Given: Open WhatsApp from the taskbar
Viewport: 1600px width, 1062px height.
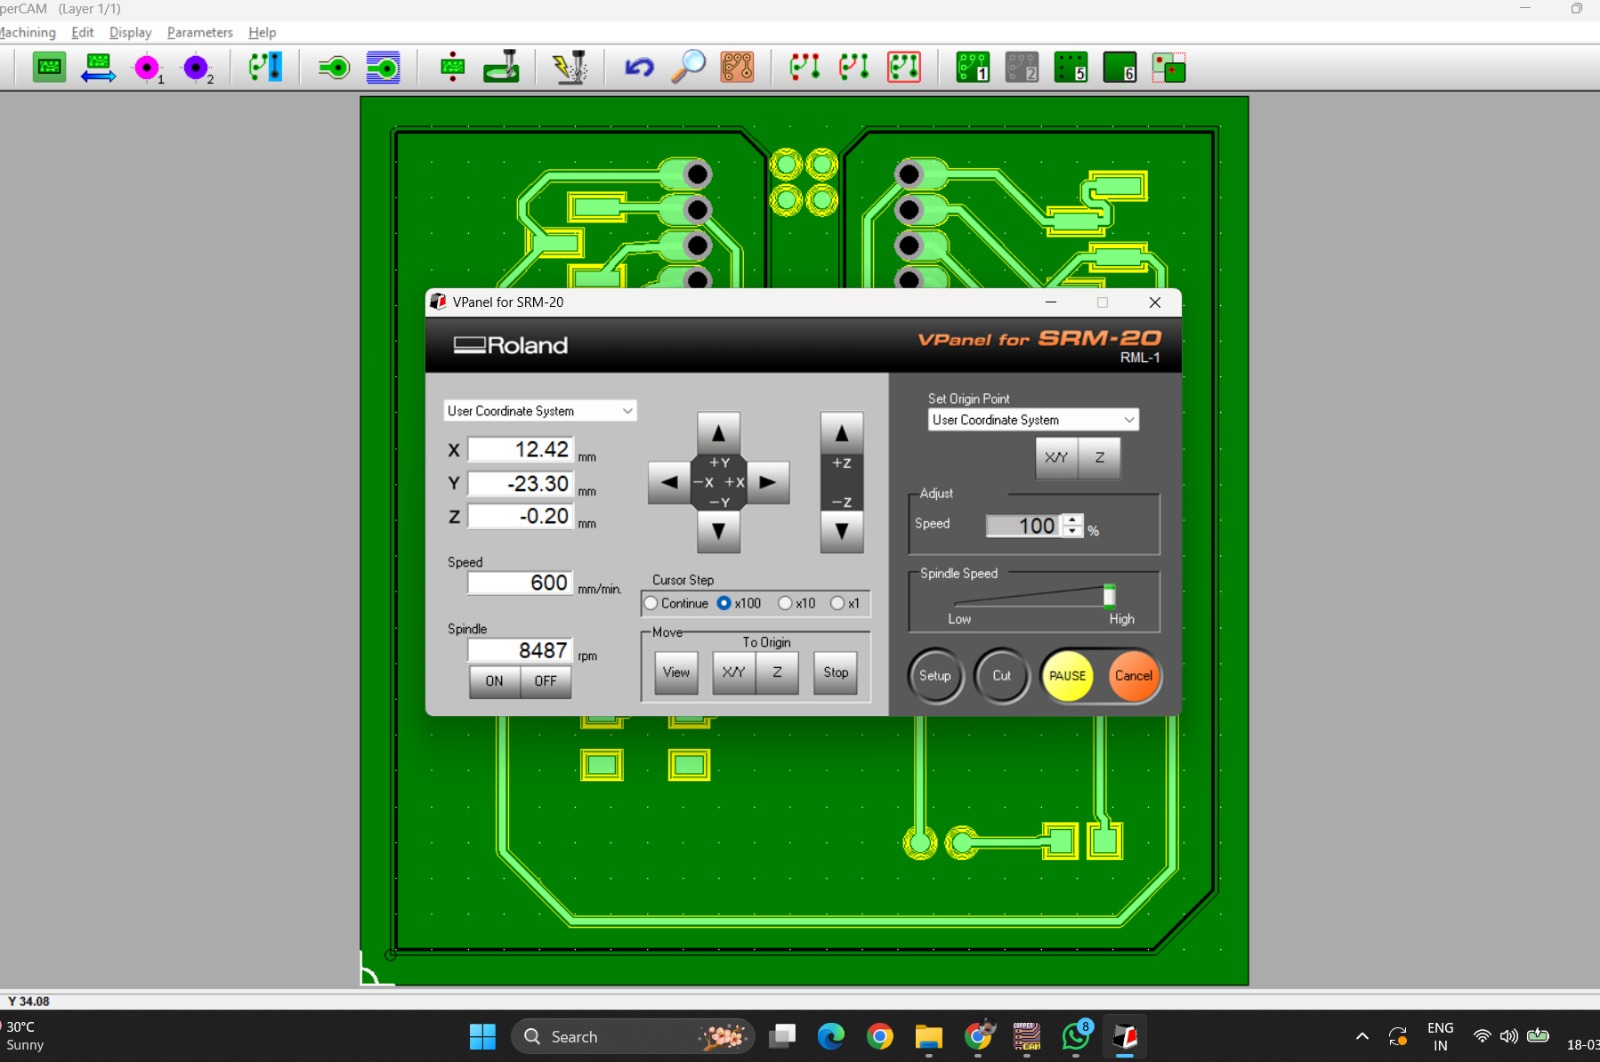Looking at the screenshot, I should pyautogui.click(x=1076, y=1037).
